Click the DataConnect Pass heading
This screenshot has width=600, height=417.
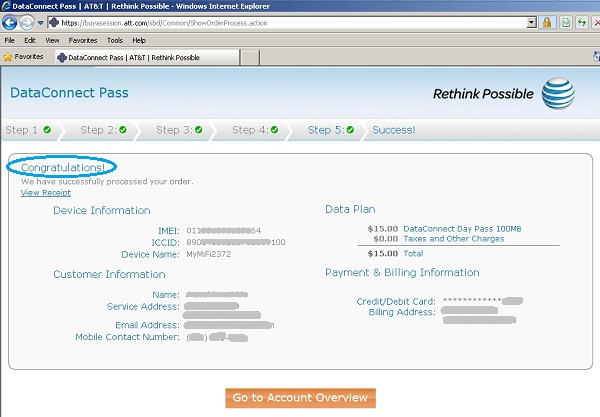tap(69, 93)
